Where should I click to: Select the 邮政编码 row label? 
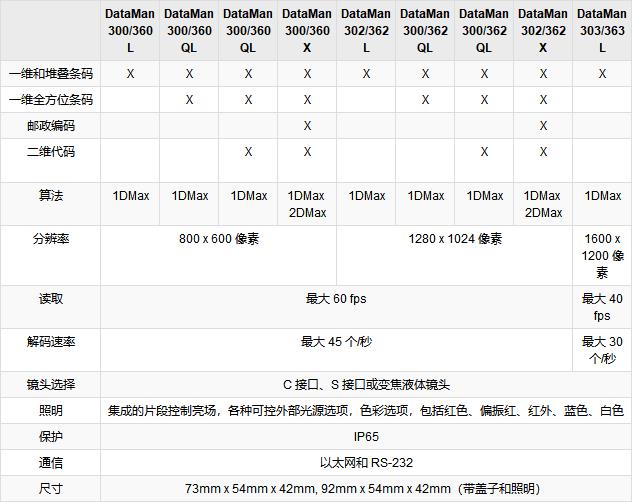tap(51, 126)
